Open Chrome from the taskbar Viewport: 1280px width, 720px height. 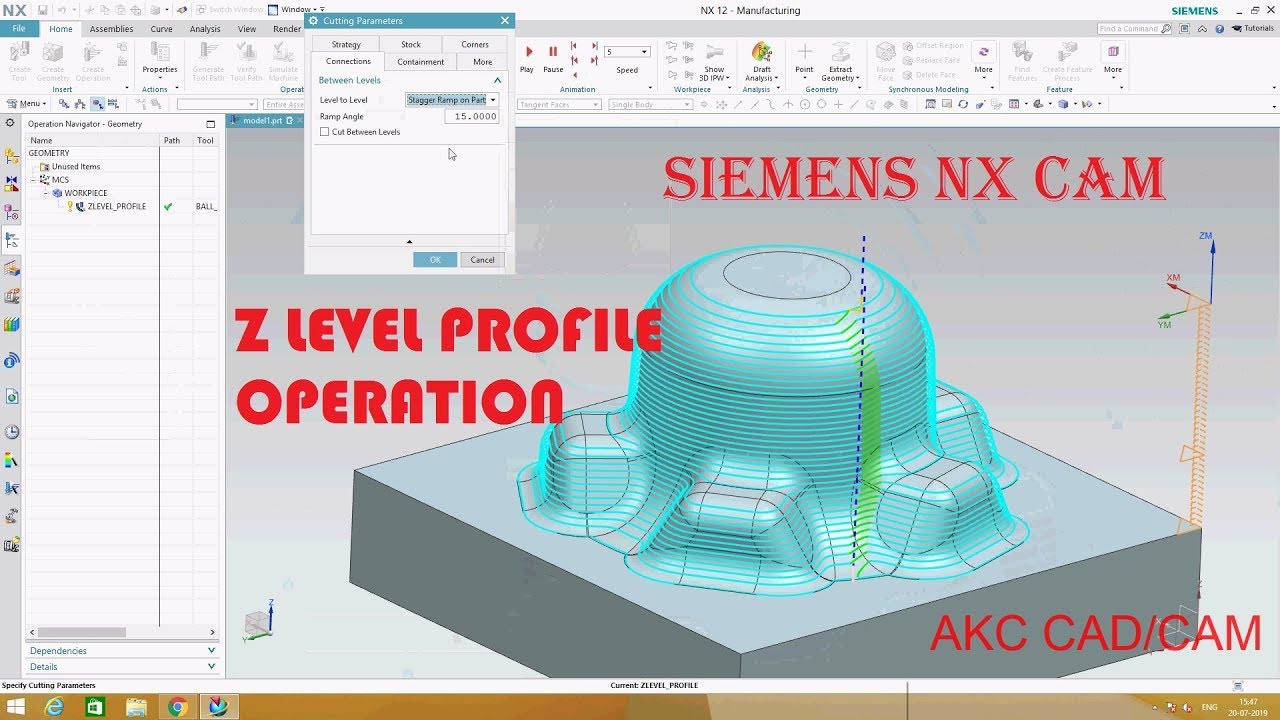pos(177,707)
